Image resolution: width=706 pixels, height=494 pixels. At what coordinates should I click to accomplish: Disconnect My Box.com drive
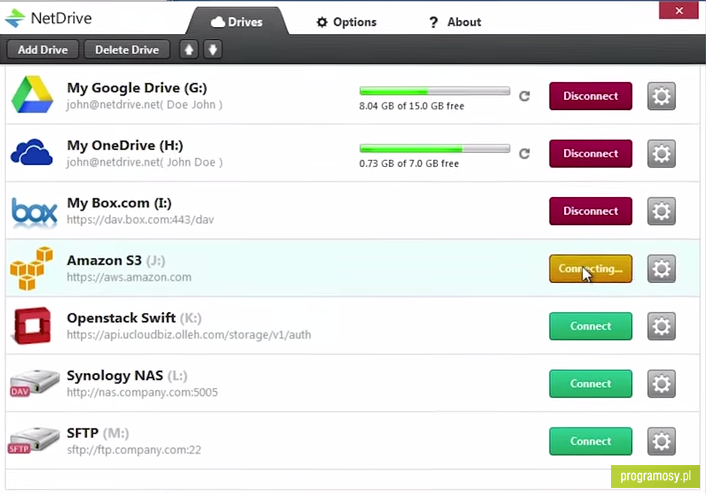[590, 211]
